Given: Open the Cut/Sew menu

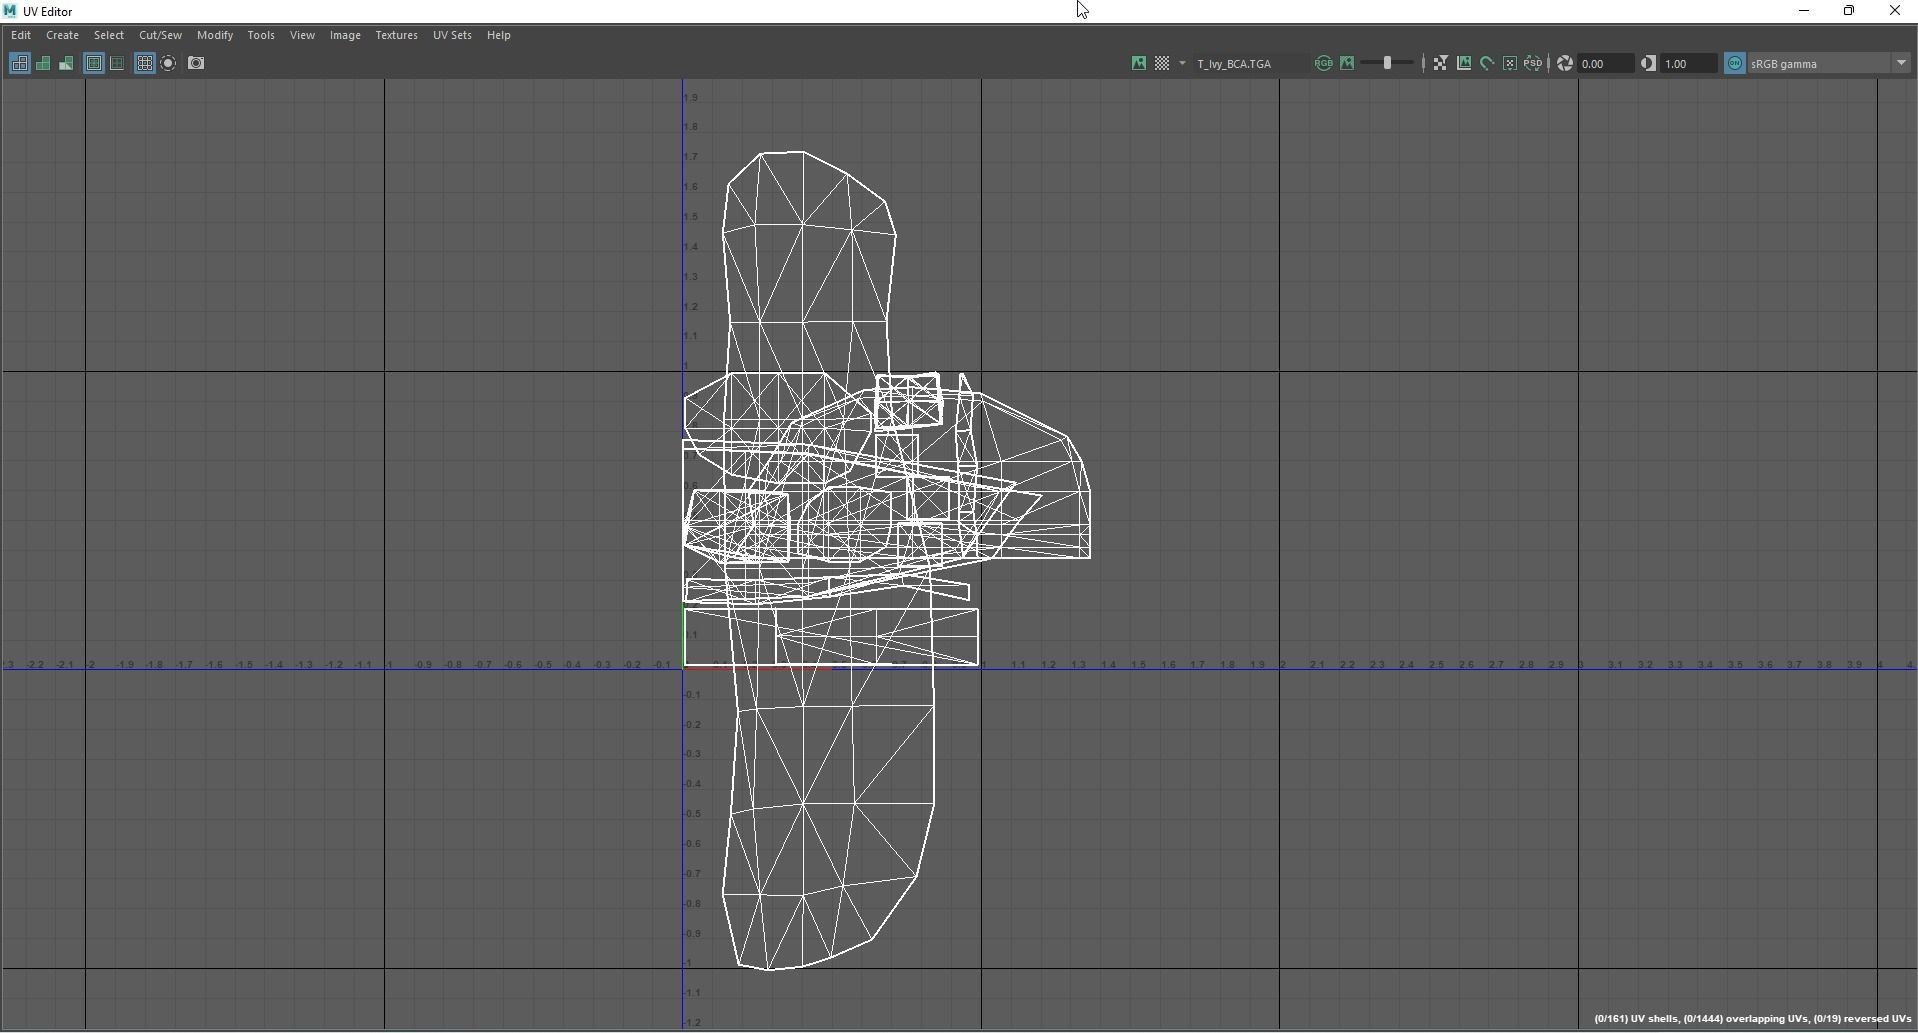Looking at the screenshot, I should (160, 35).
